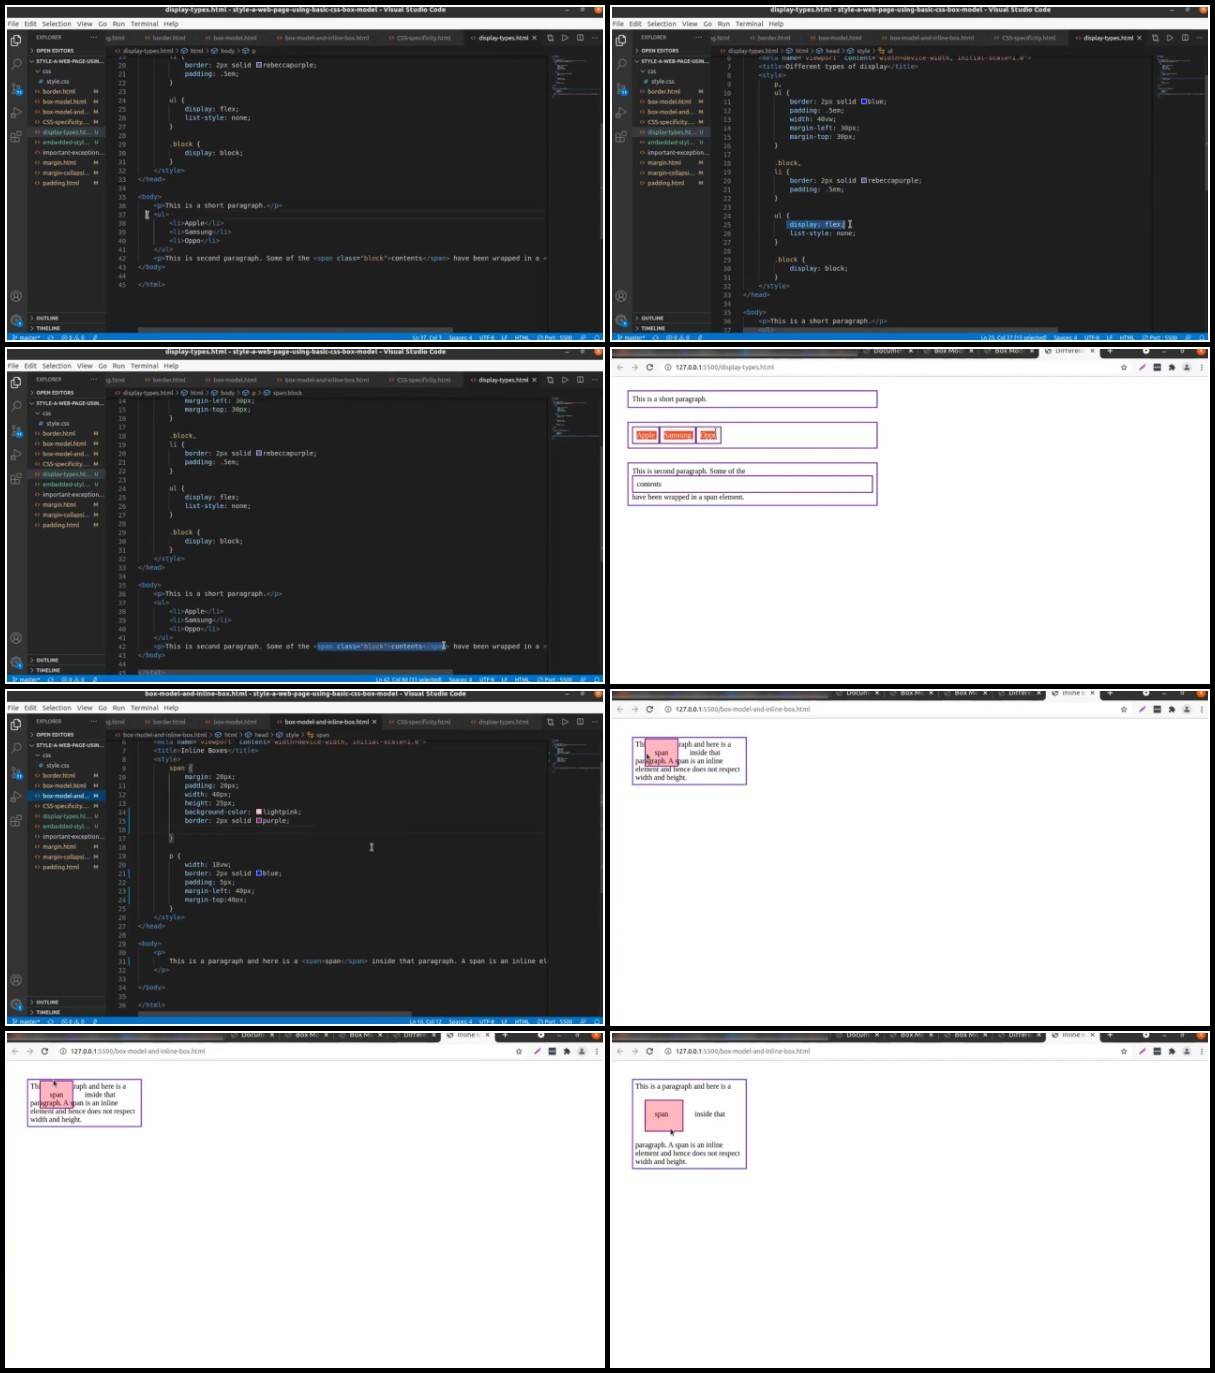Open margin.html in the inline-box VS Code explorer
The height and width of the screenshot is (1373, 1215).
coord(60,847)
